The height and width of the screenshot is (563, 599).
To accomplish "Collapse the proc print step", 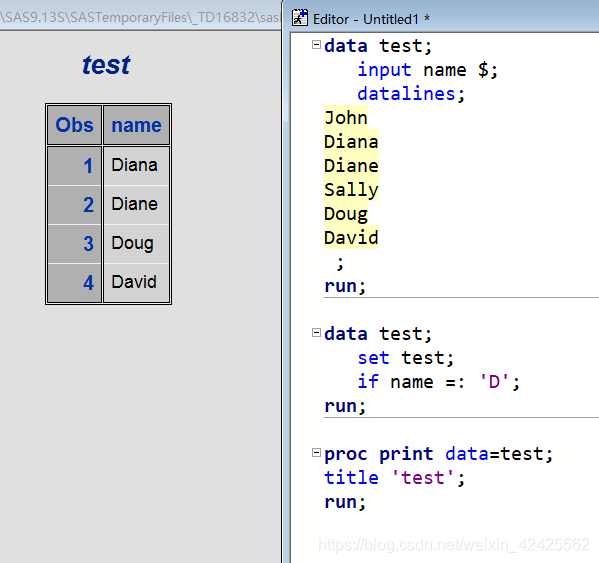I will (x=316, y=453).
